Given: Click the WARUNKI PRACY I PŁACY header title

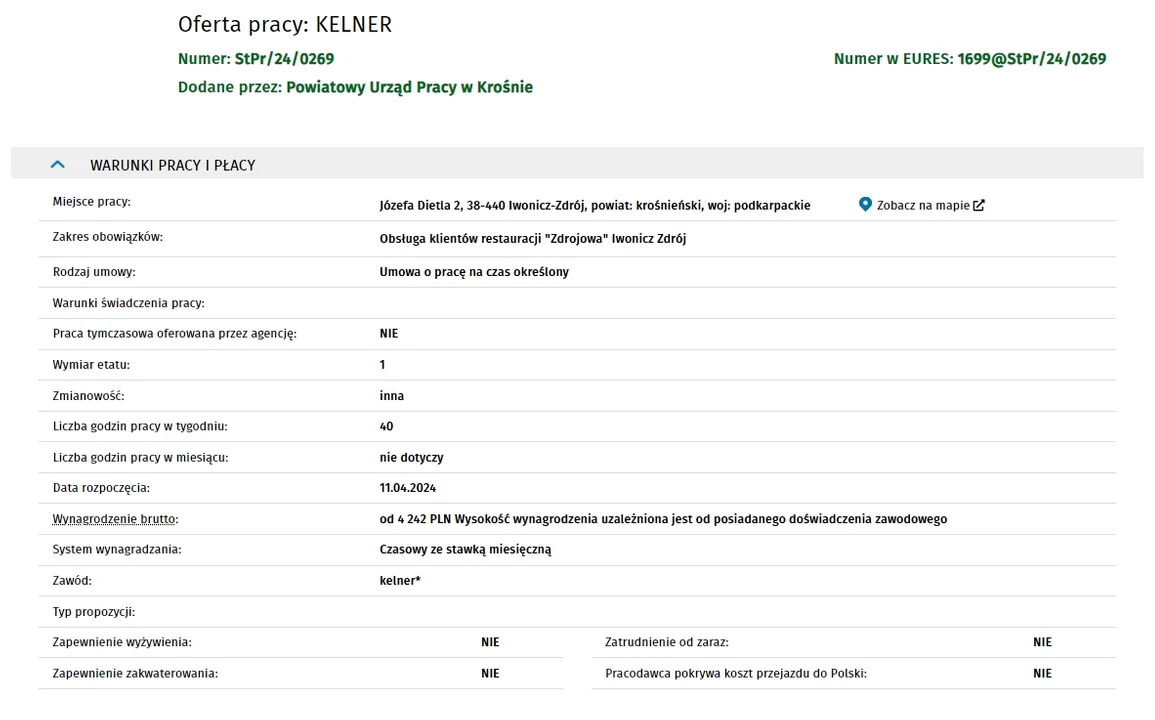Looking at the screenshot, I should [172, 165].
